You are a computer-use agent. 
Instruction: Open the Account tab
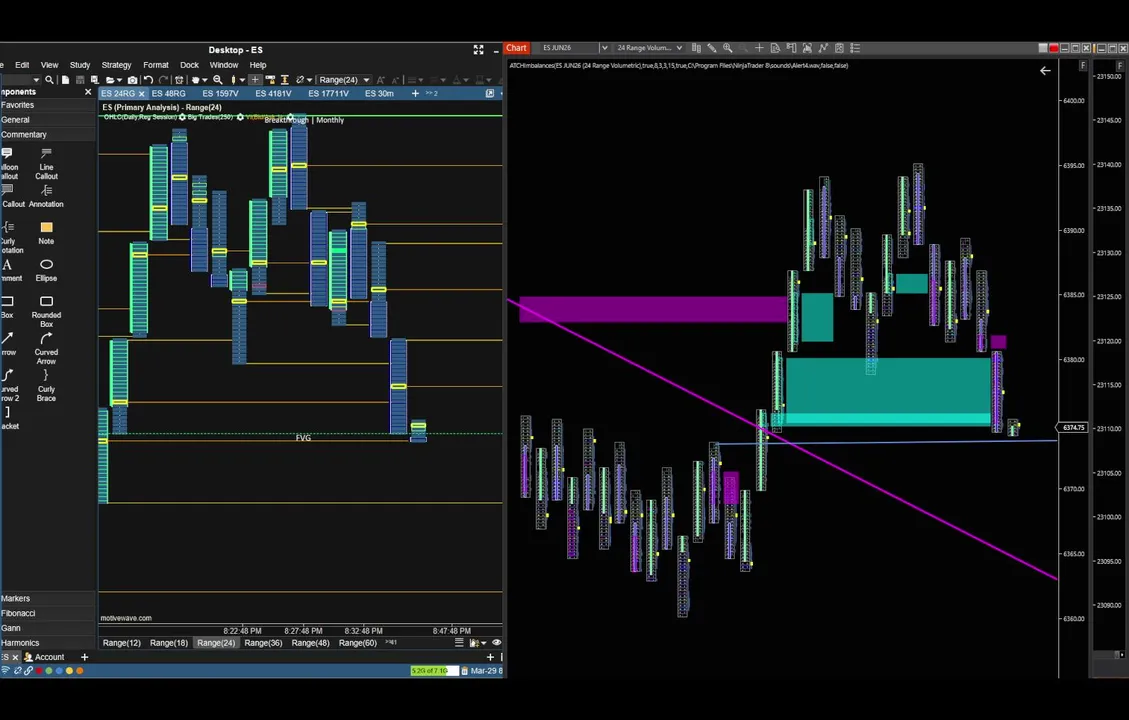(x=44, y=657)
